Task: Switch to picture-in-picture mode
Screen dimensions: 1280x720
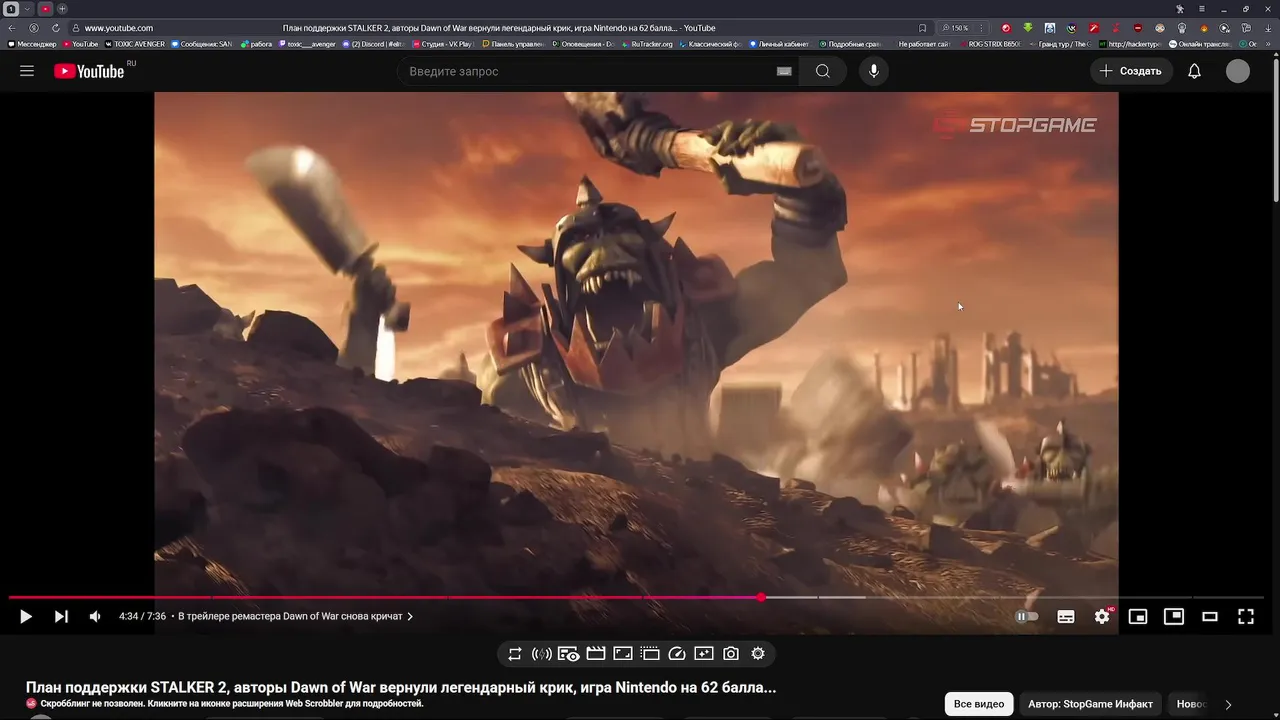Action: (x=1174, y=617)
